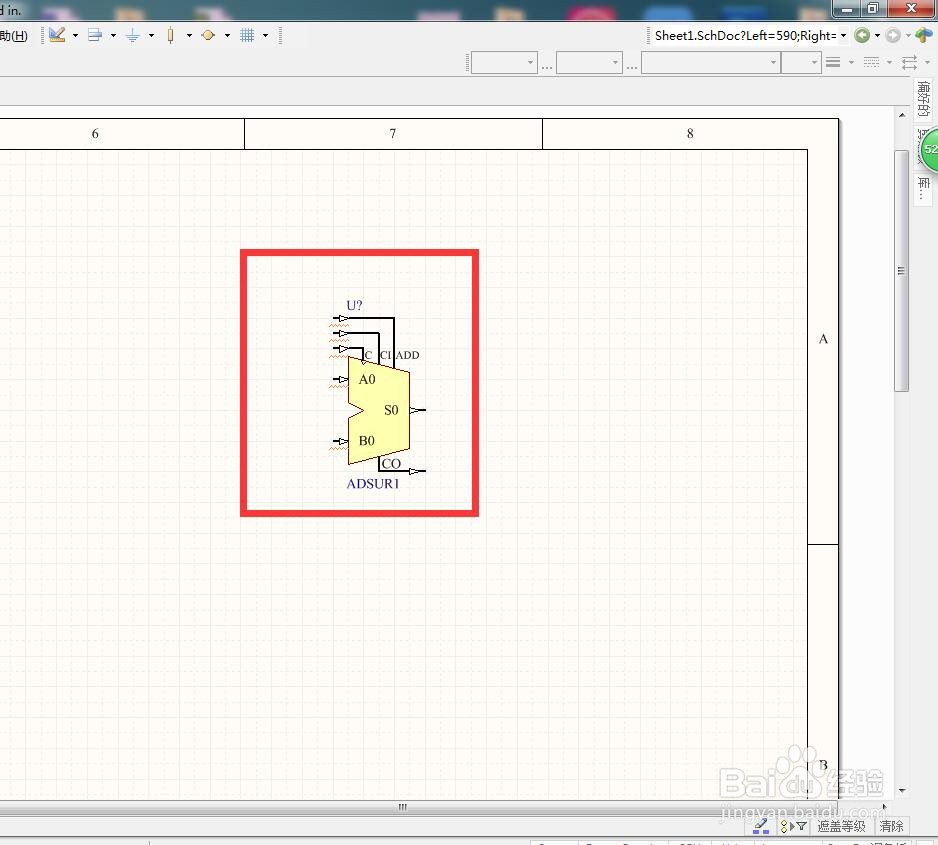Restore the window with the restore button

[872, 8]
